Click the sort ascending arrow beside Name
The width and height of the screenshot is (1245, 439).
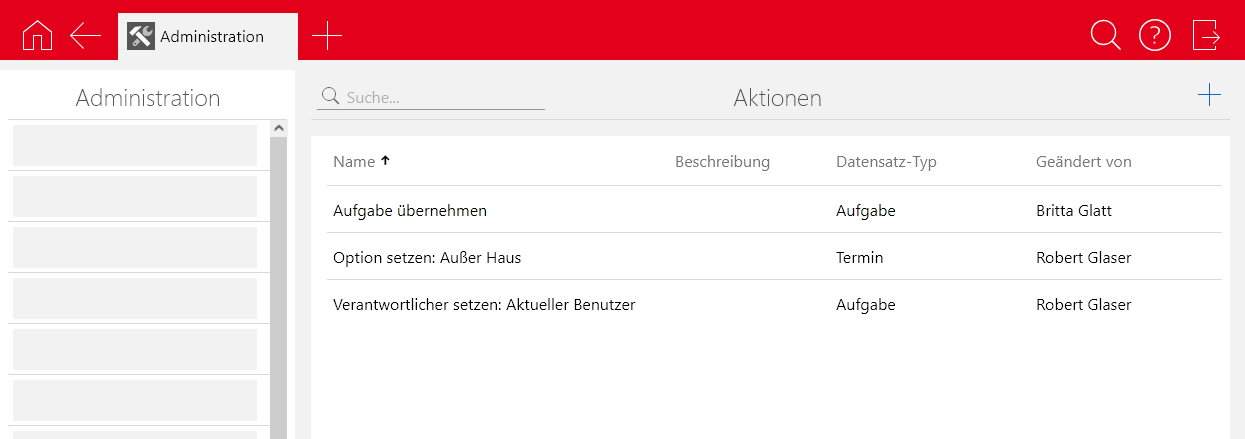(386, 161)
